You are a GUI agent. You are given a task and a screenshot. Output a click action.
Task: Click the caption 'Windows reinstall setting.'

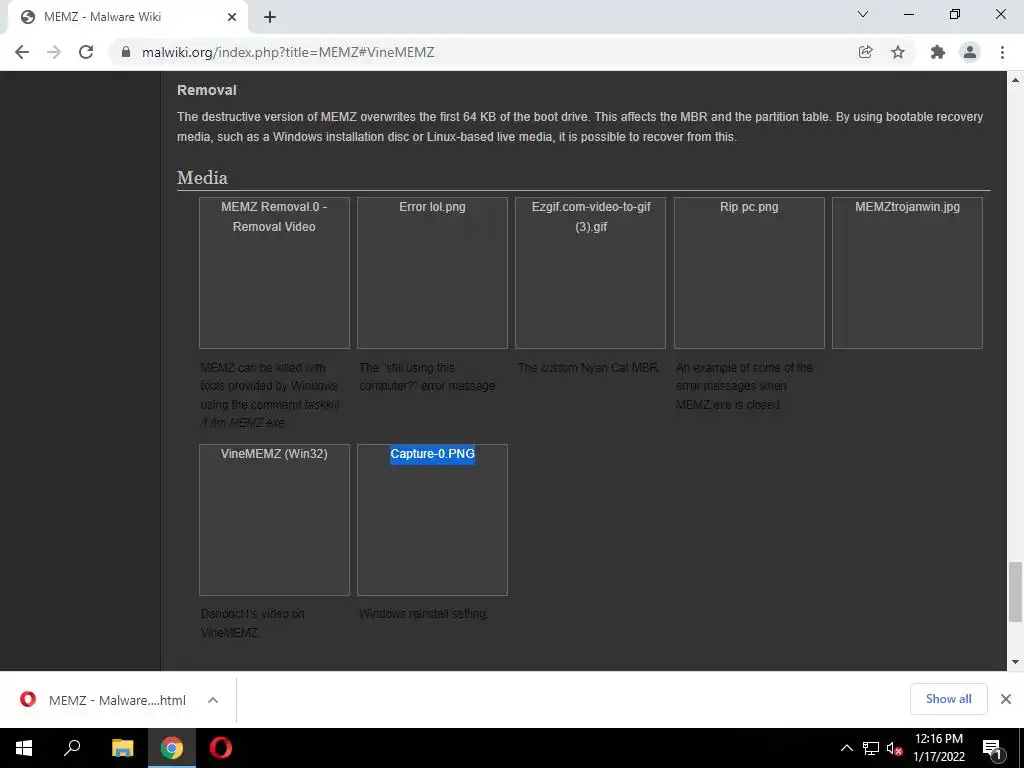[424, 614]
